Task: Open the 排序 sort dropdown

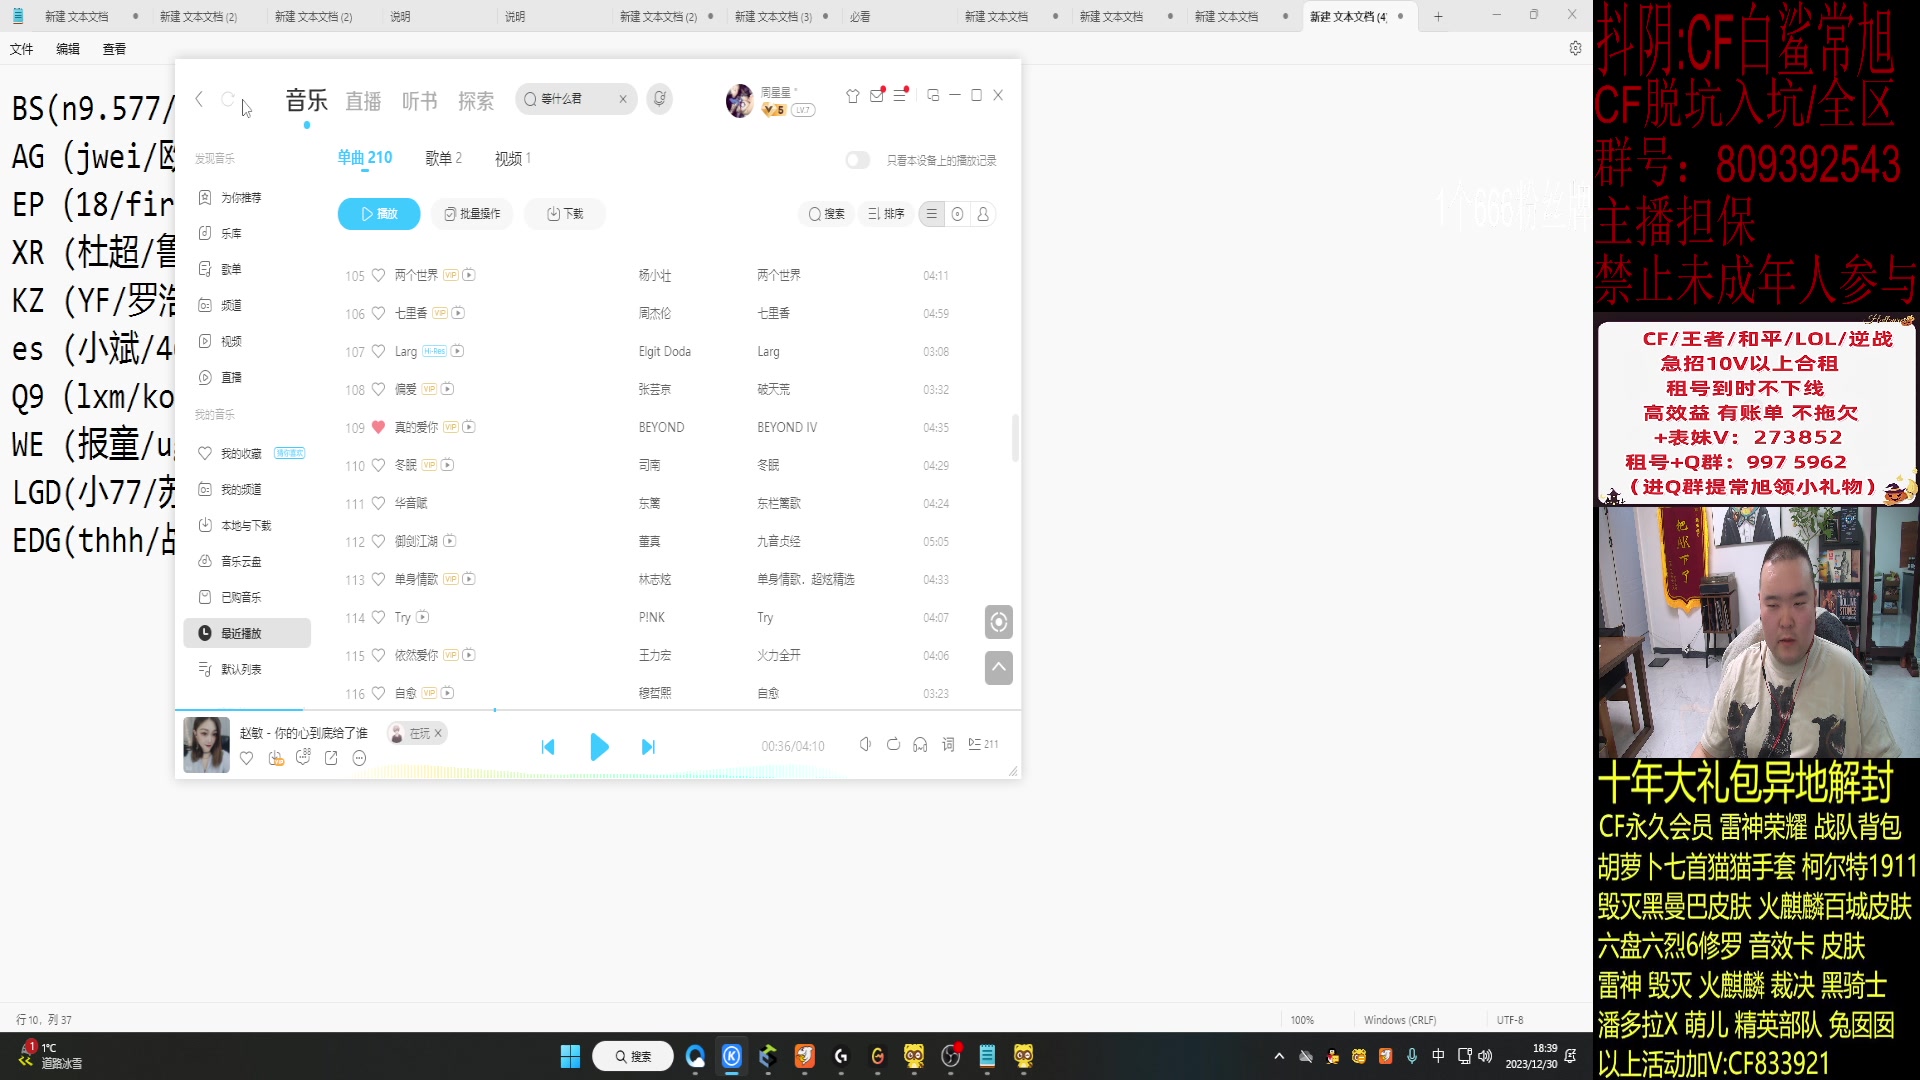Action: click(x=885, y=214)
